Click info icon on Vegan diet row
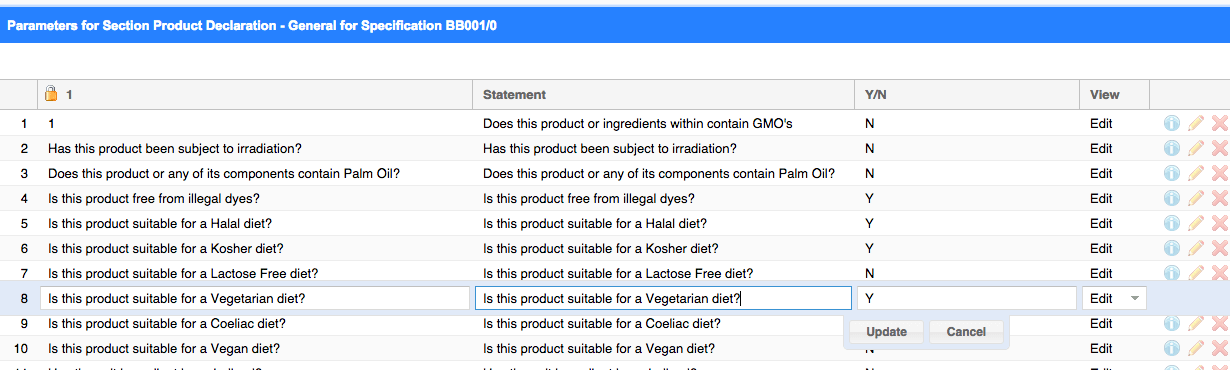The image size is (1230, 370). (x=1172, y=348)
